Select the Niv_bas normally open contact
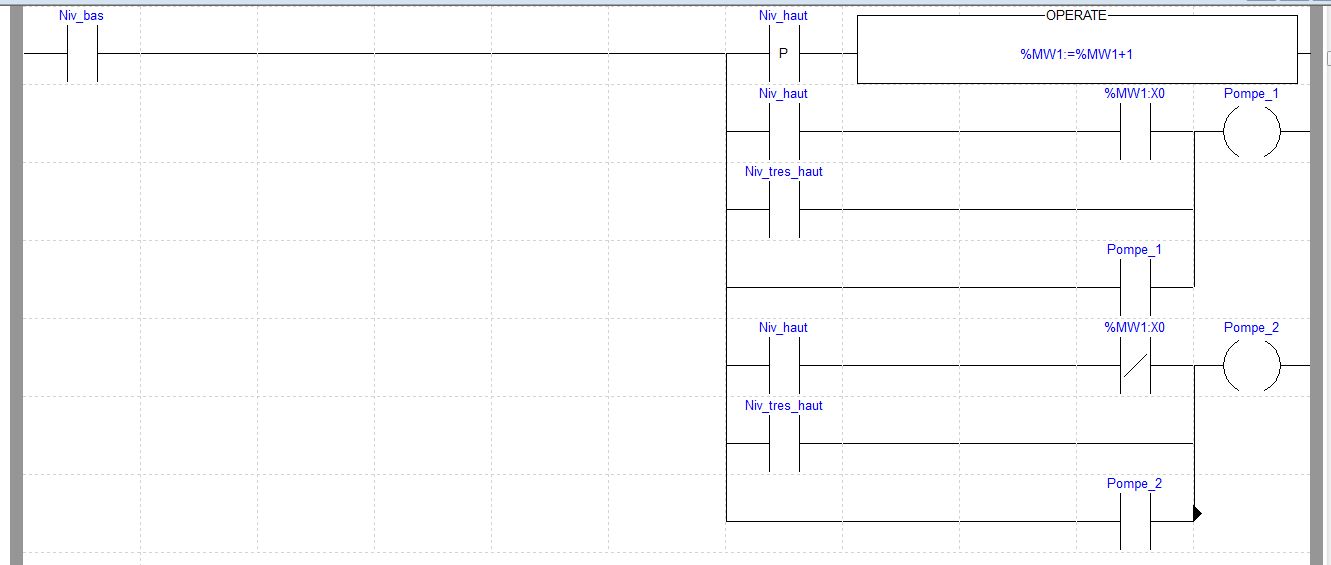Screen dimensions: 1331x565 click(x=82, y=53)
